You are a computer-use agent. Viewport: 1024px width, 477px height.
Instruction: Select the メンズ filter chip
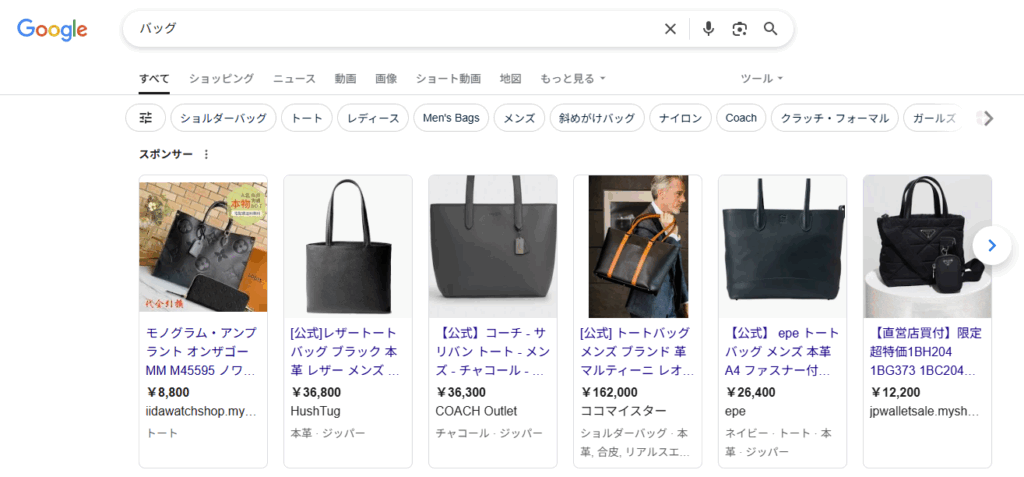pos(519,118)
